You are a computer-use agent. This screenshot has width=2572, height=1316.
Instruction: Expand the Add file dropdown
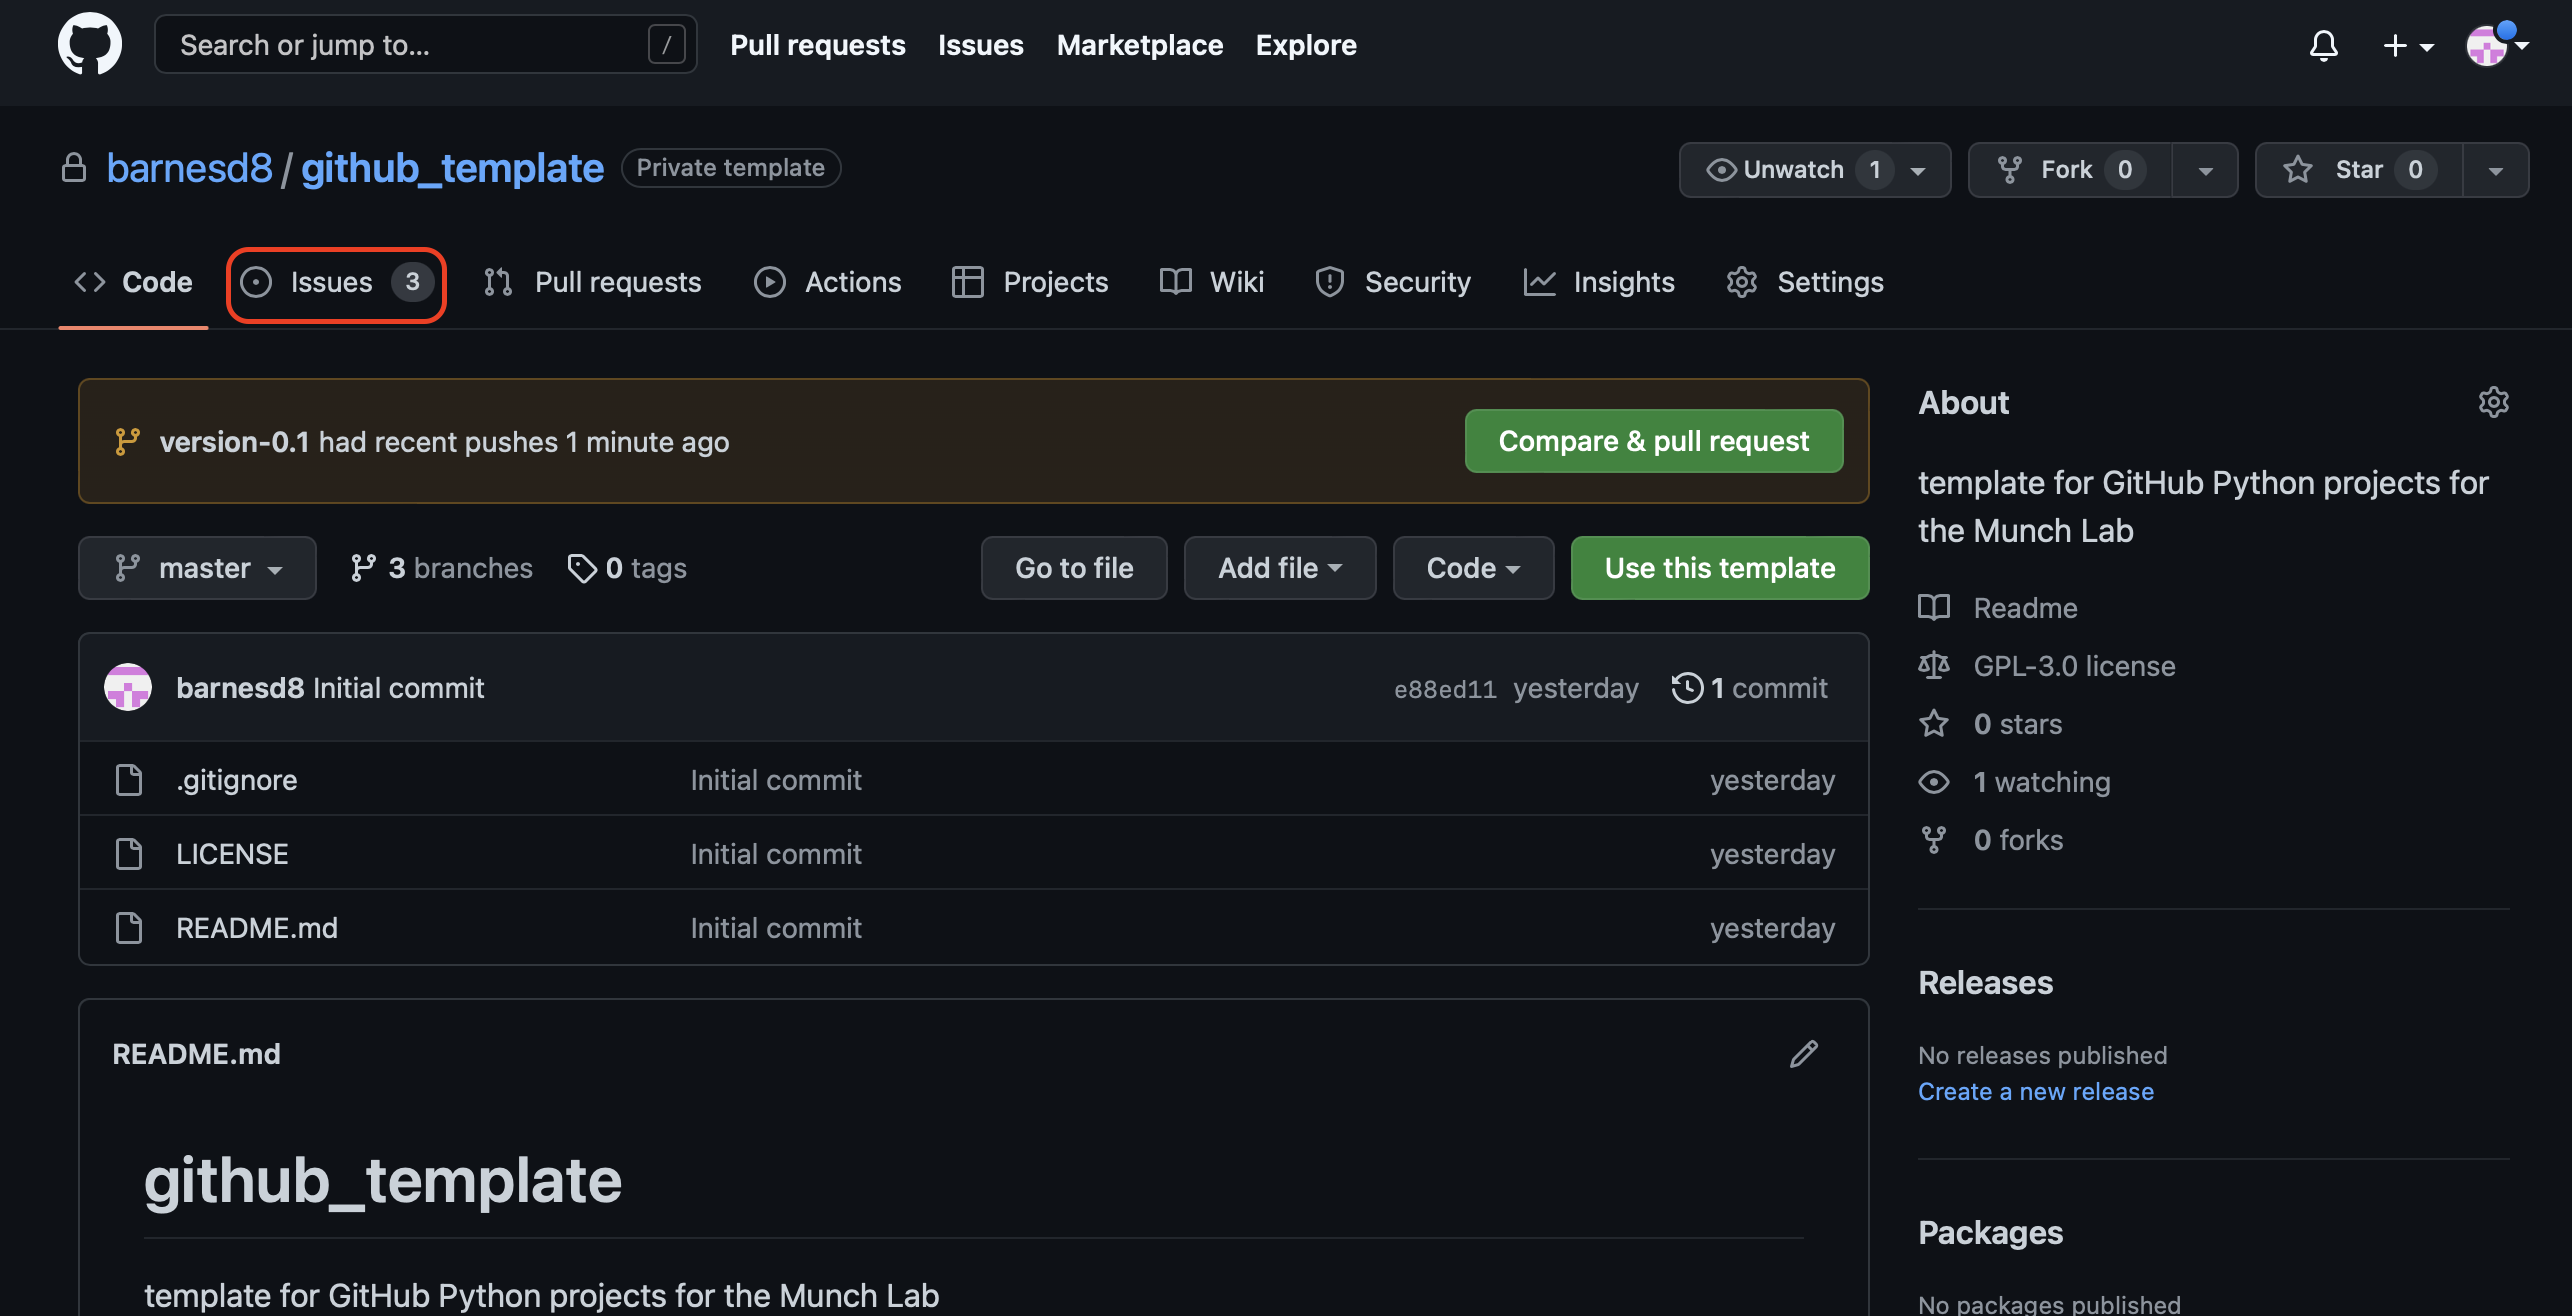coord(1279,568)
